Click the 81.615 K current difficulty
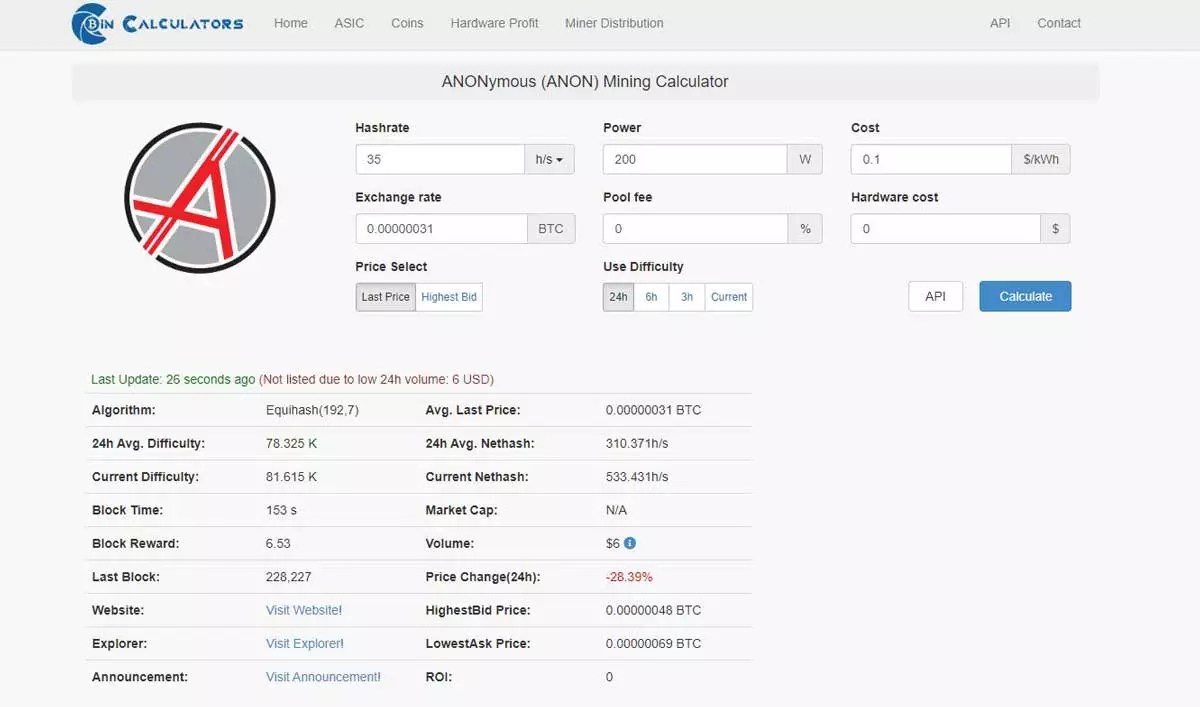 coord(292,477)
